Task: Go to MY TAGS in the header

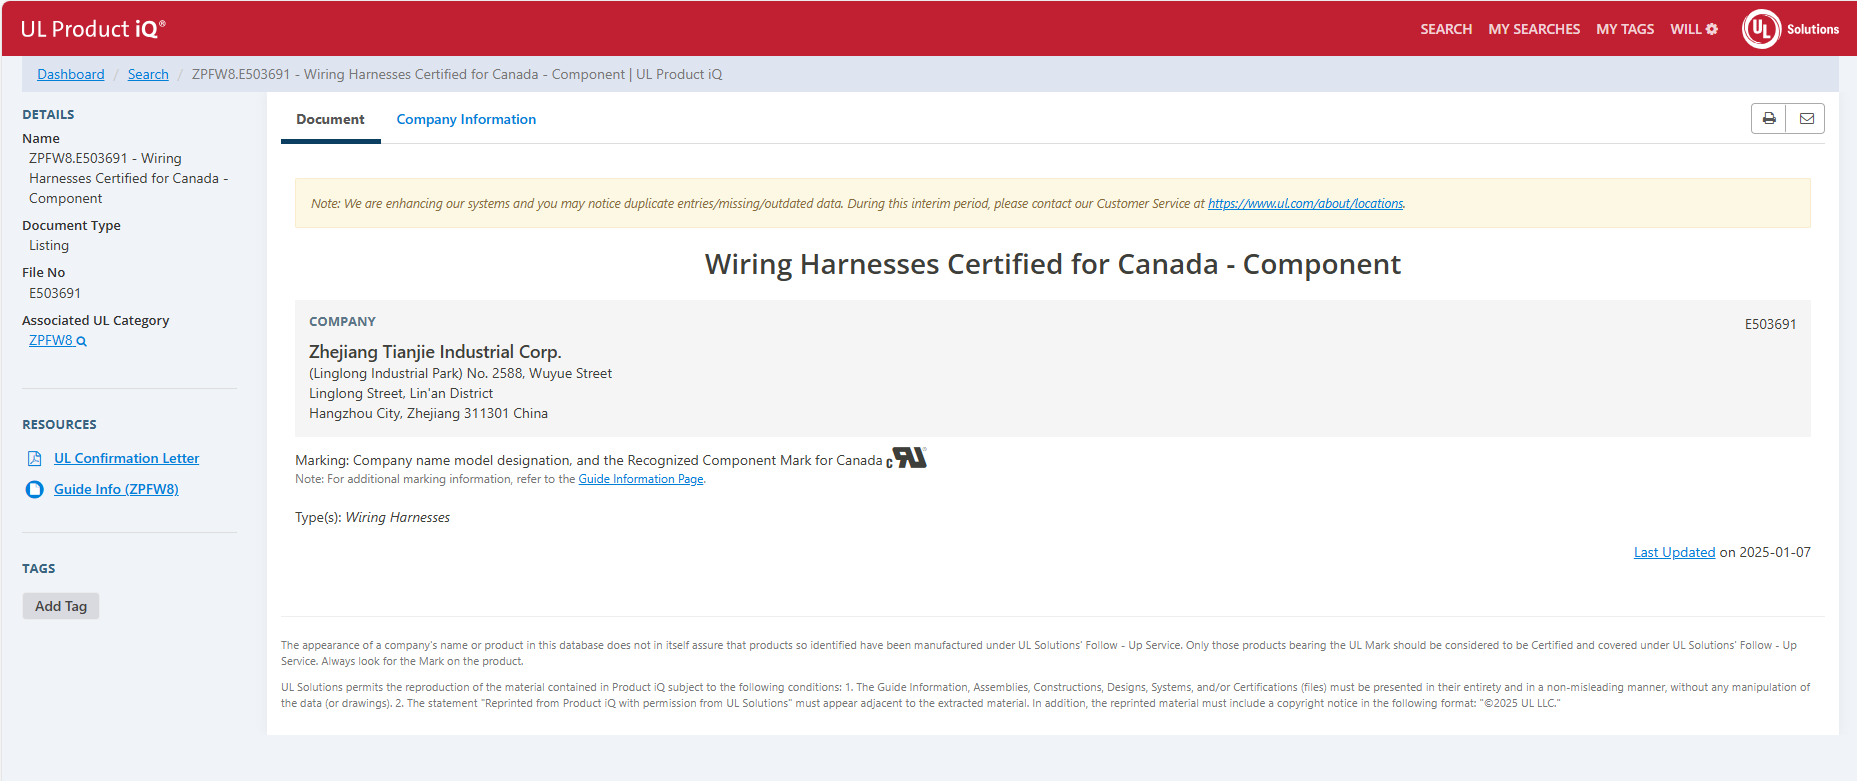Action: click(x=1624, y=29)
